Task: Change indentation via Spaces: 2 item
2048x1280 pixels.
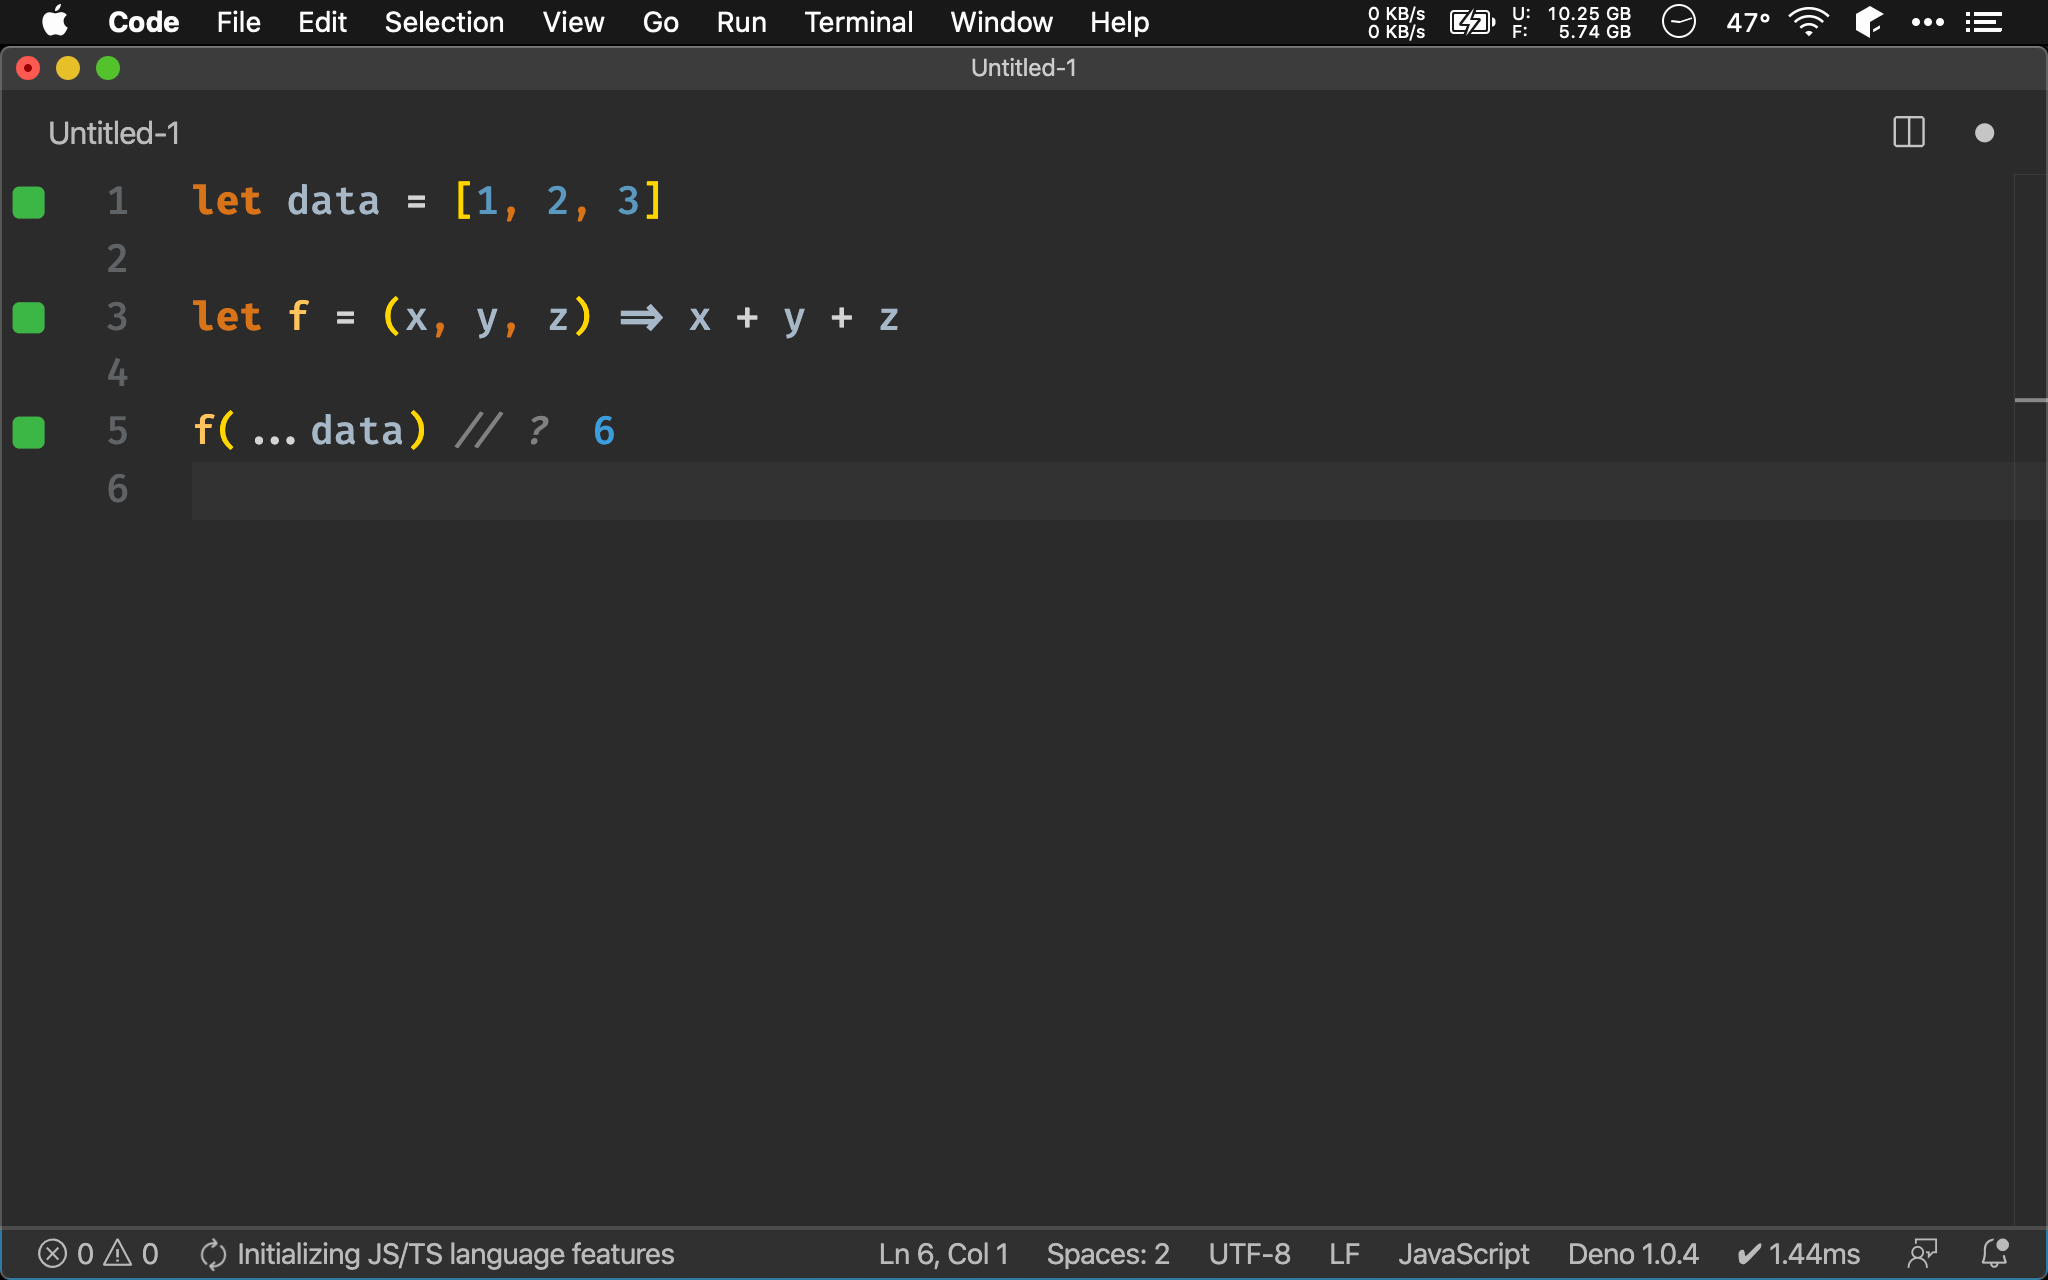Action: (1107, 1254)
